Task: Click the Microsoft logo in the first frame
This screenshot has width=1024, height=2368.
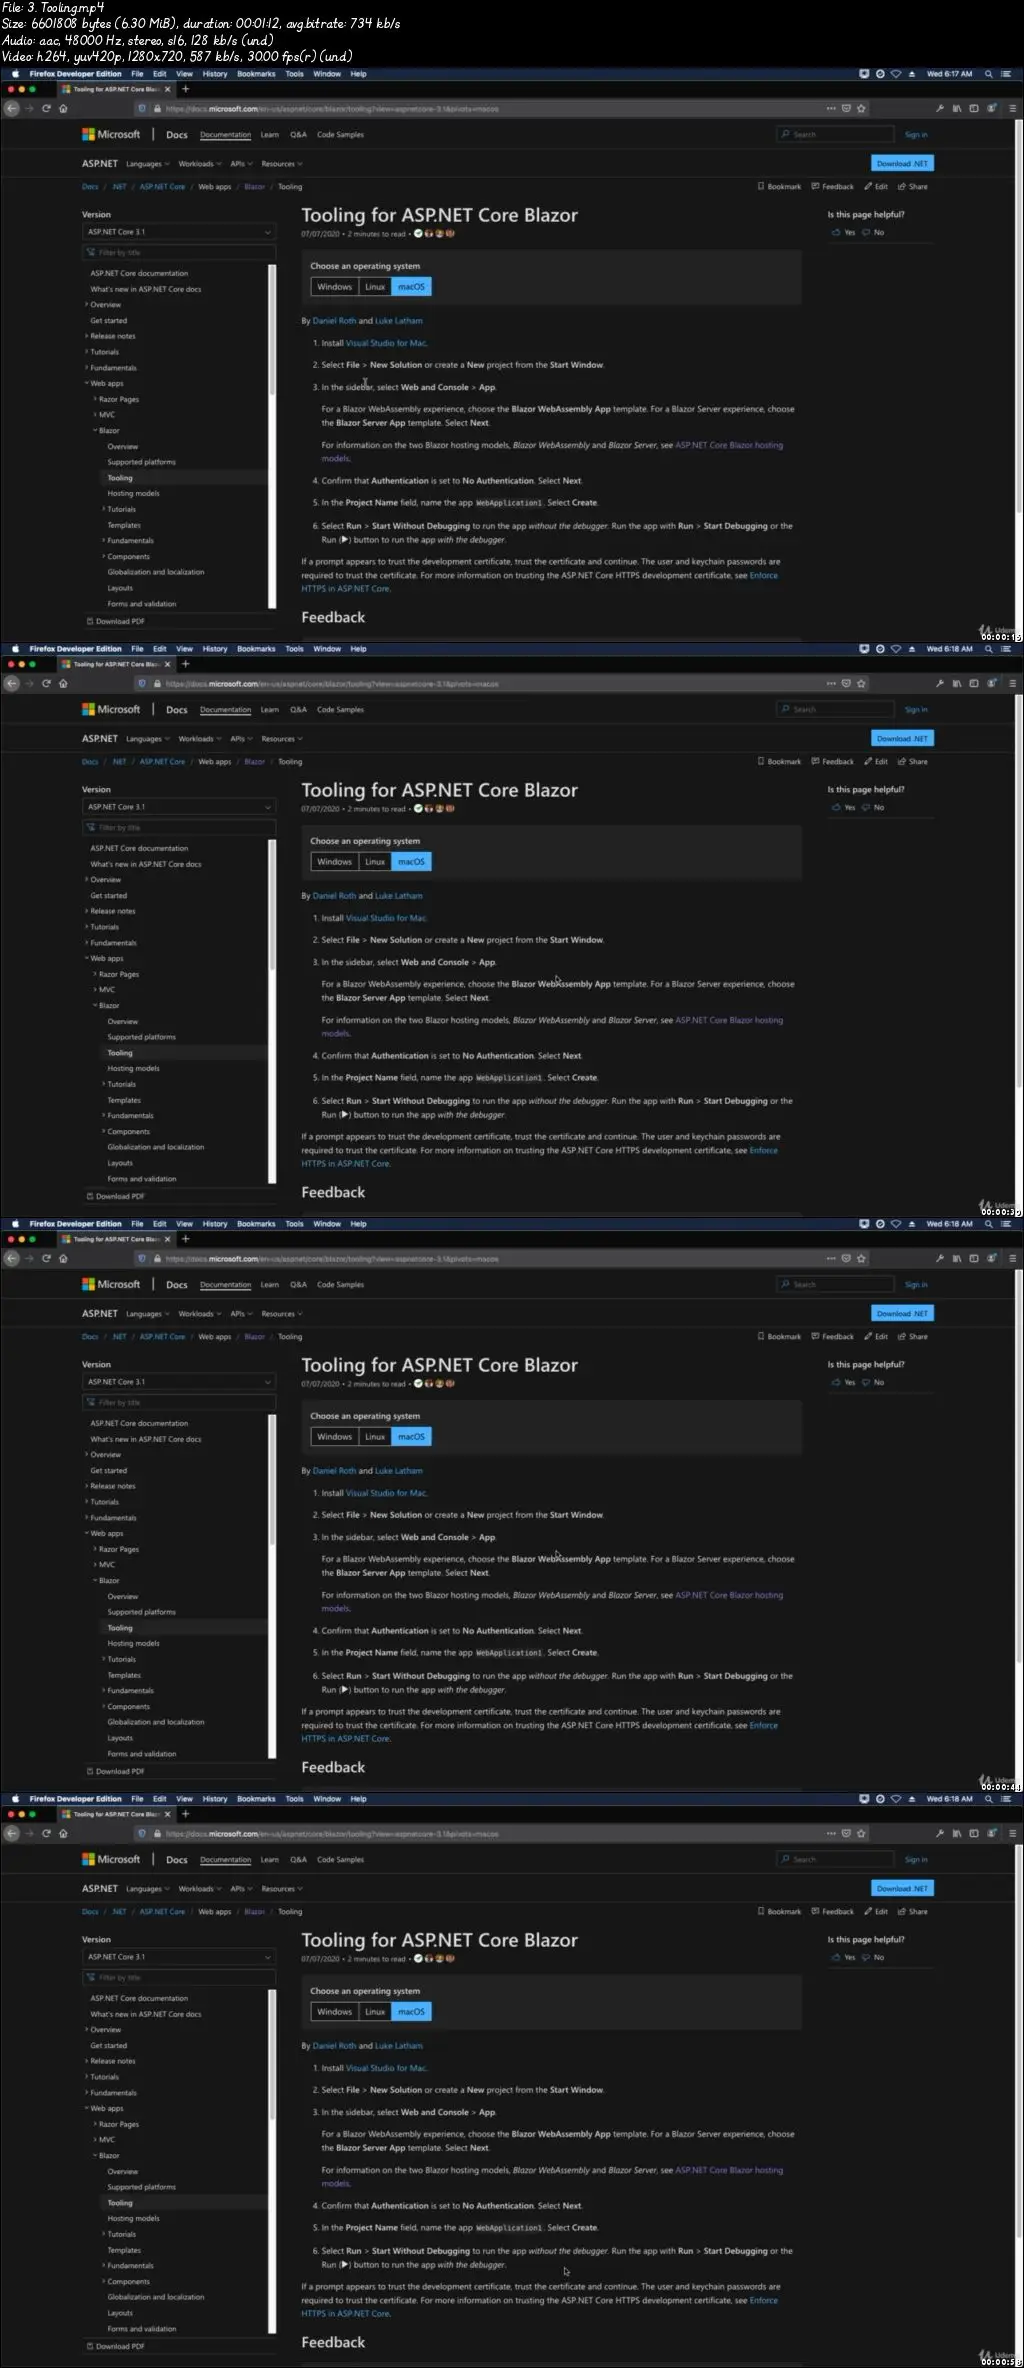Action: [111, 134]
